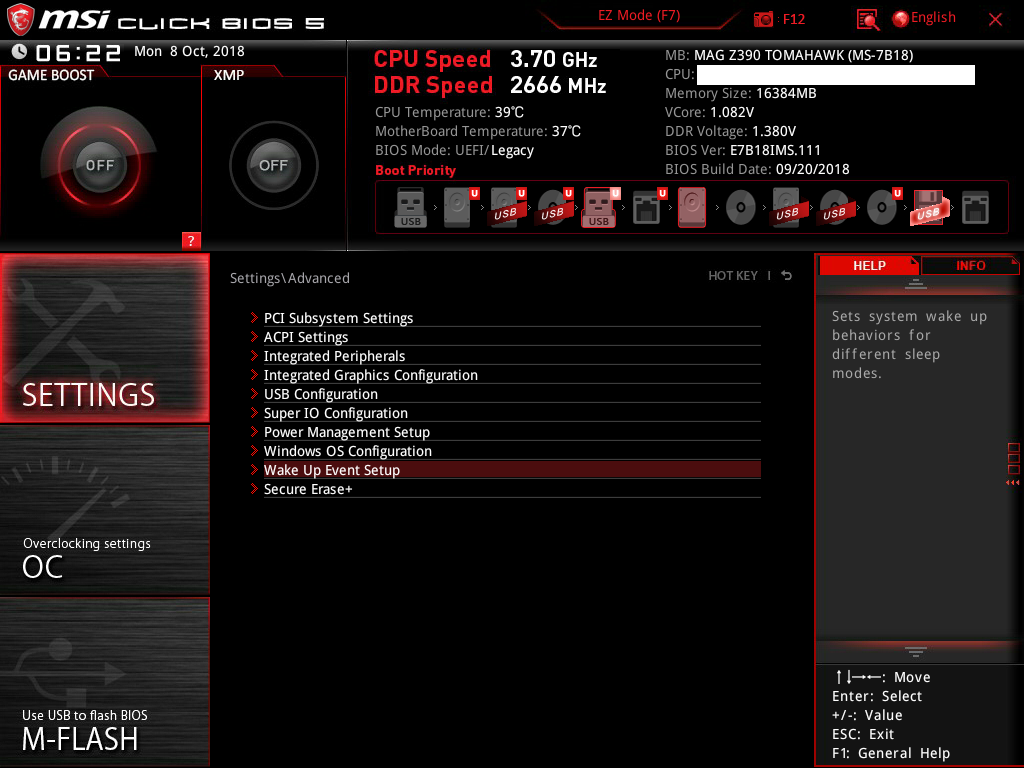Click the back arrow next to HOT KEY
The width and height of the screenshot is (1024, 768).
tap(786, 276)
